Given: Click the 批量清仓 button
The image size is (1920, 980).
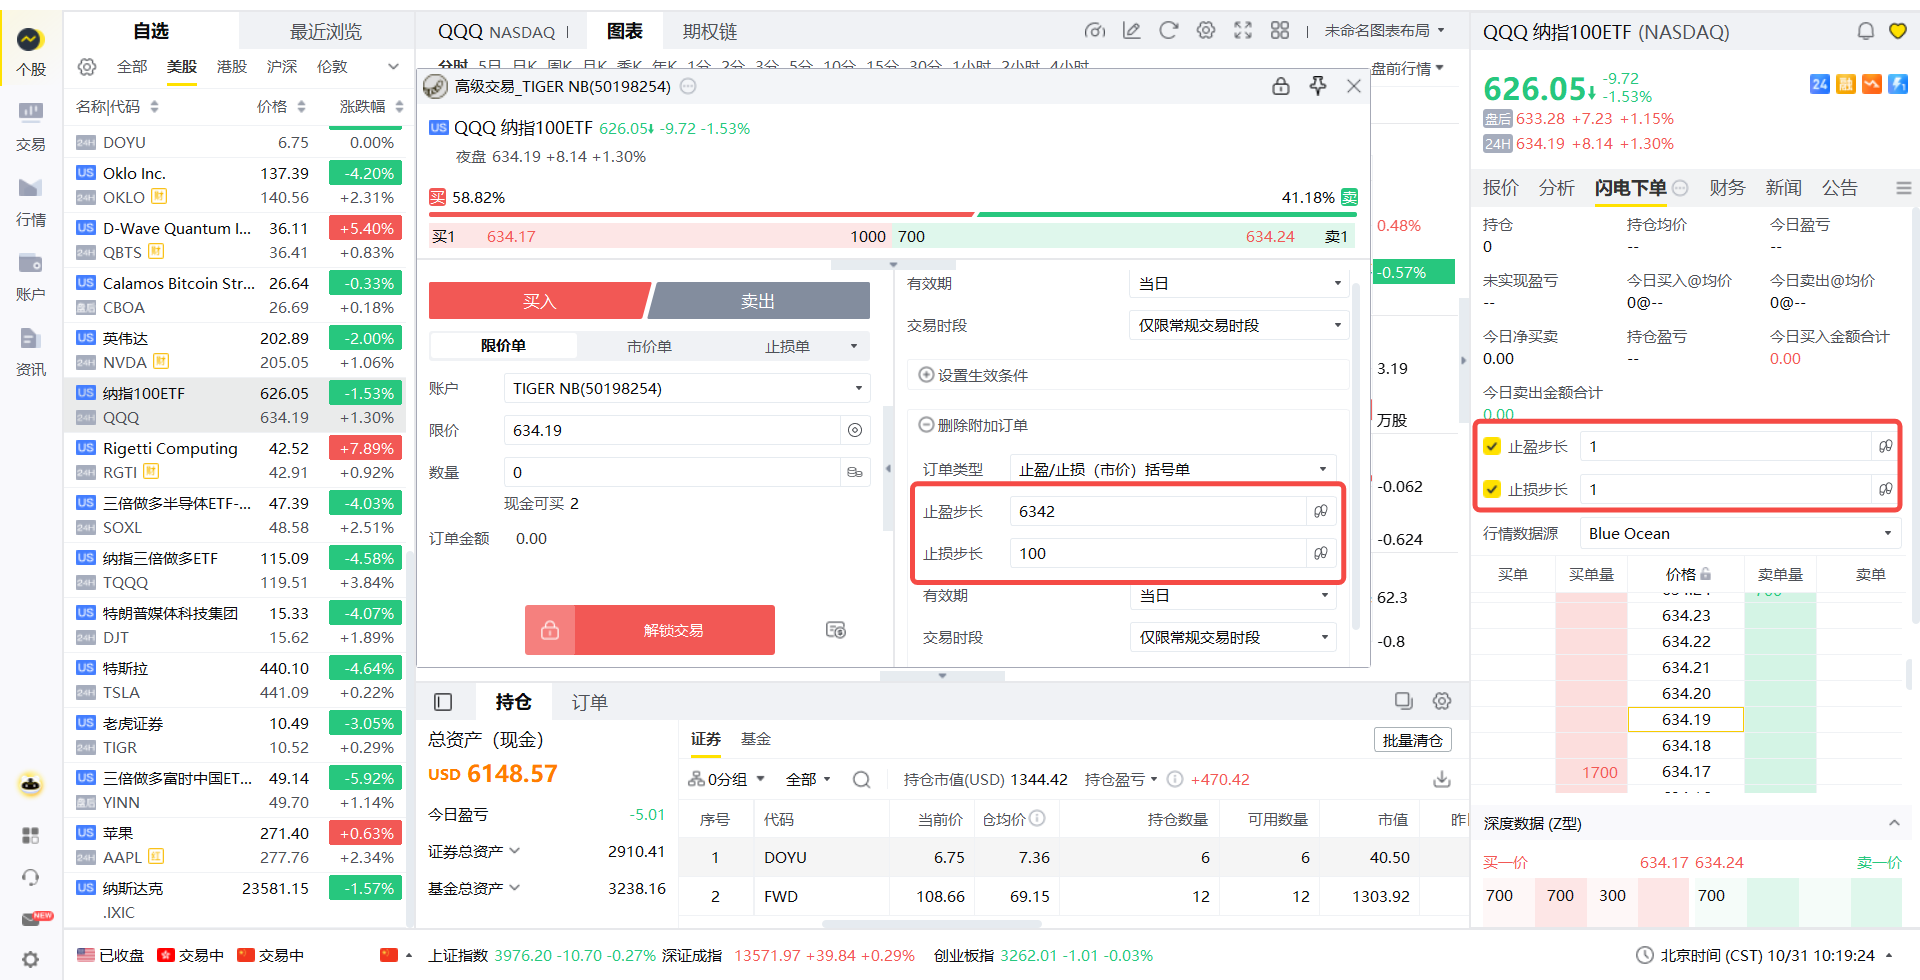Looking at the screenshot, I should (x=1412, y=740).
